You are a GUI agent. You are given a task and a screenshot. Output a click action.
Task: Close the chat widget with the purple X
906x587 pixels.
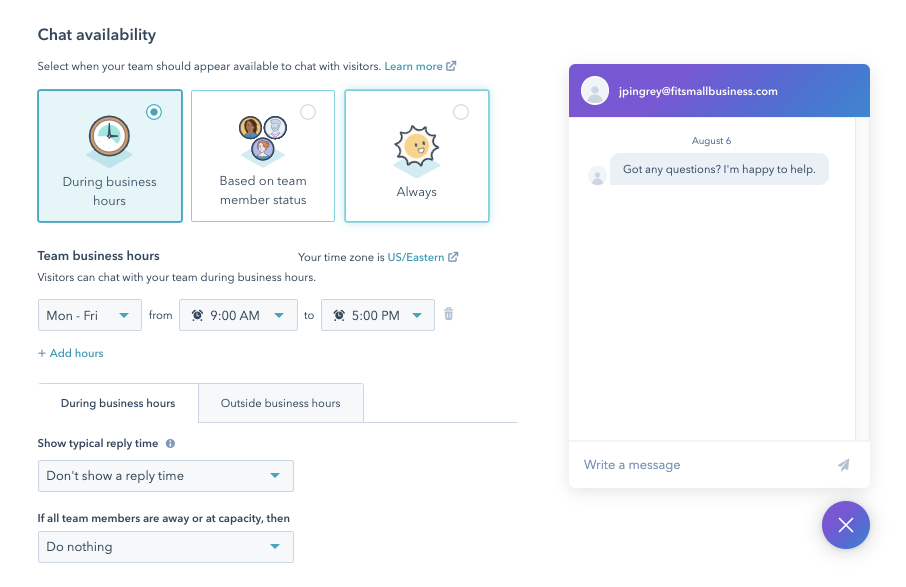845,525
